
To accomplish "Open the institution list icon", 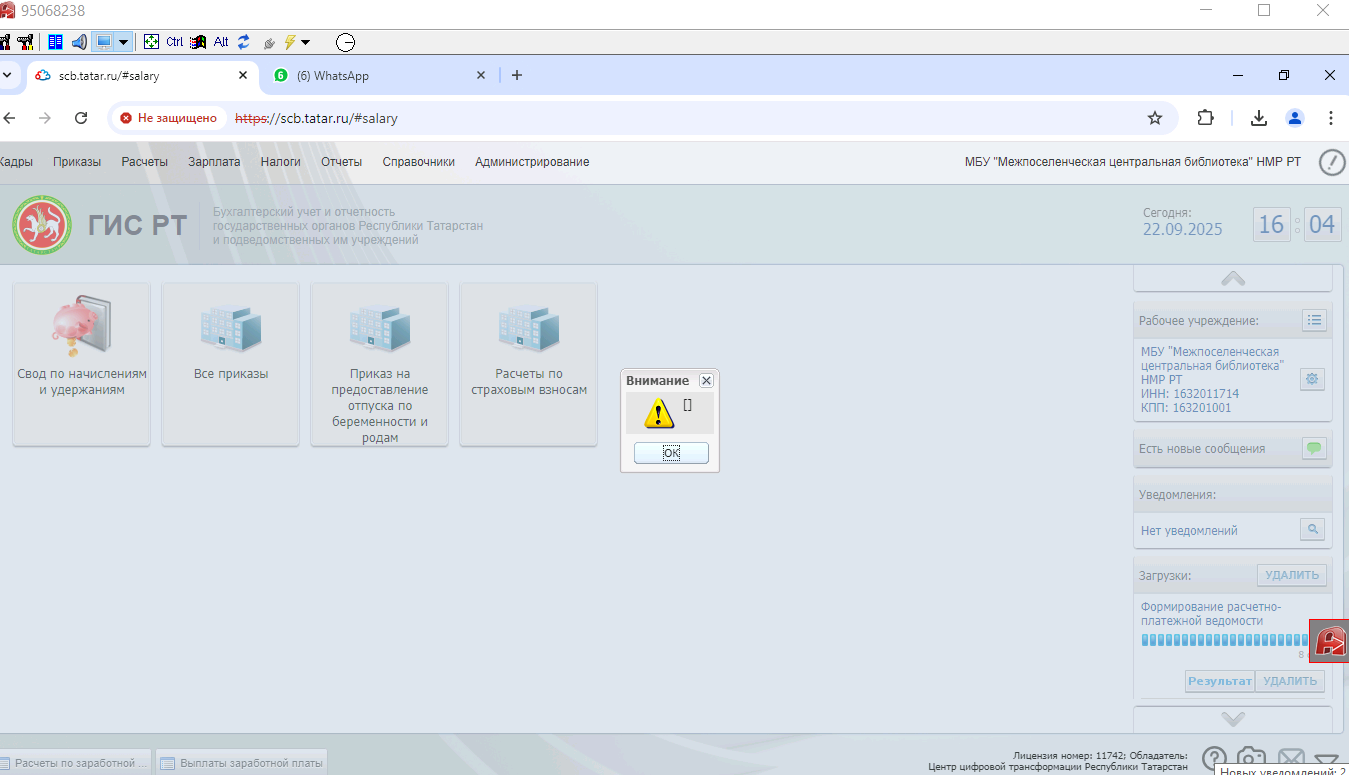I will (1314, 320).
